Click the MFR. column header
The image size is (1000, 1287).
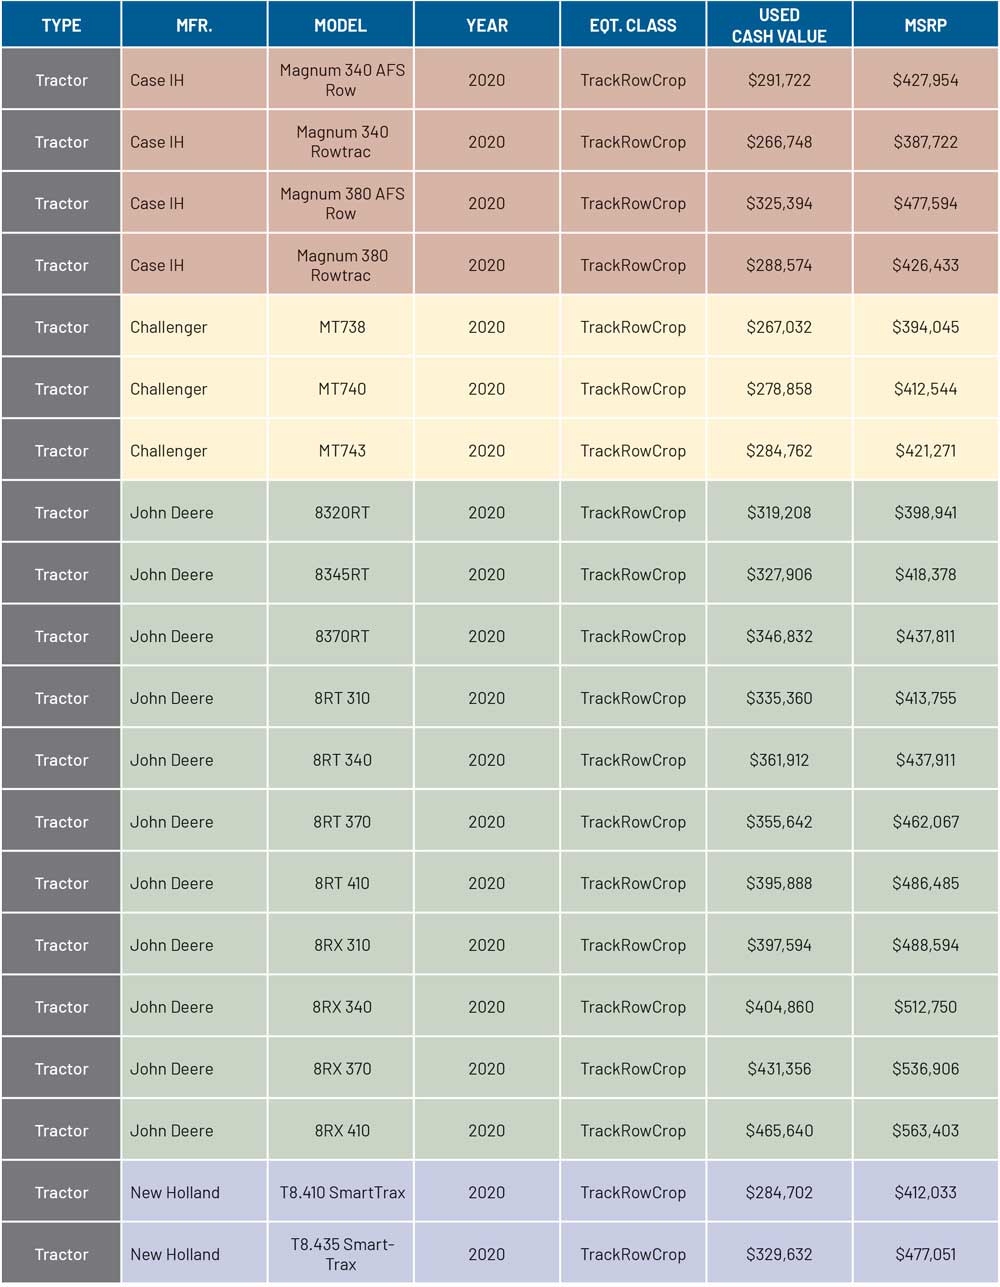[194, 25]
